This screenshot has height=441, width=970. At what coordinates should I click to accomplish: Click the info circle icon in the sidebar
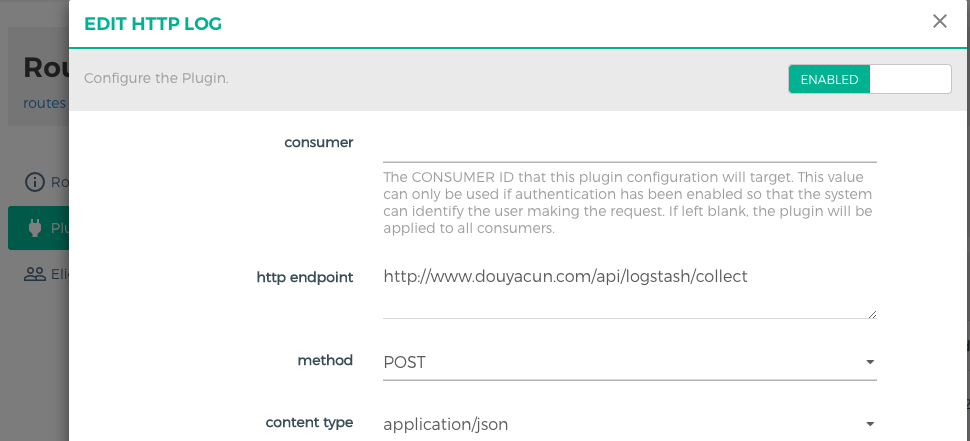35,182
